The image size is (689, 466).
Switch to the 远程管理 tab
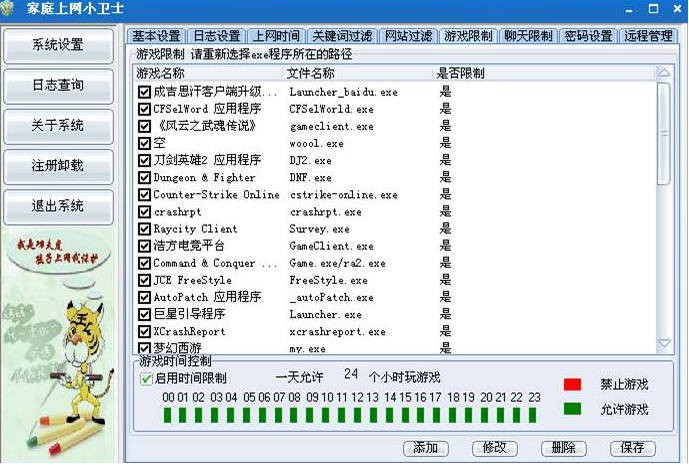point(649,36)
